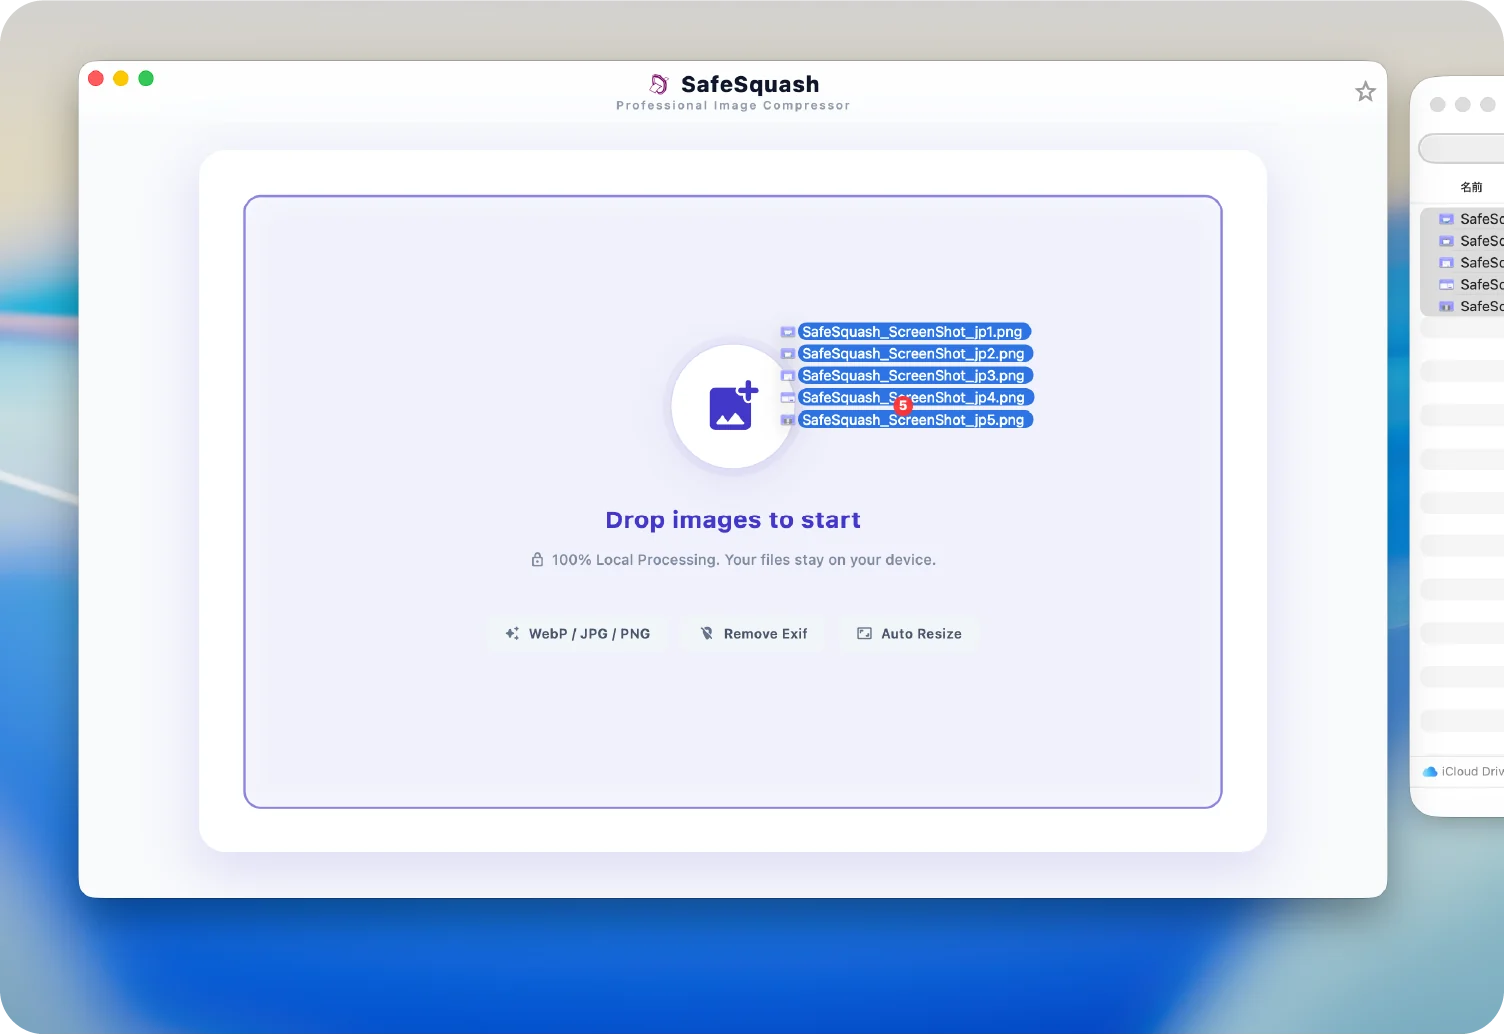This screenshot has height=1035, width=1504.
Task: Click the search field in Finder window
Action: (1462, 149)
